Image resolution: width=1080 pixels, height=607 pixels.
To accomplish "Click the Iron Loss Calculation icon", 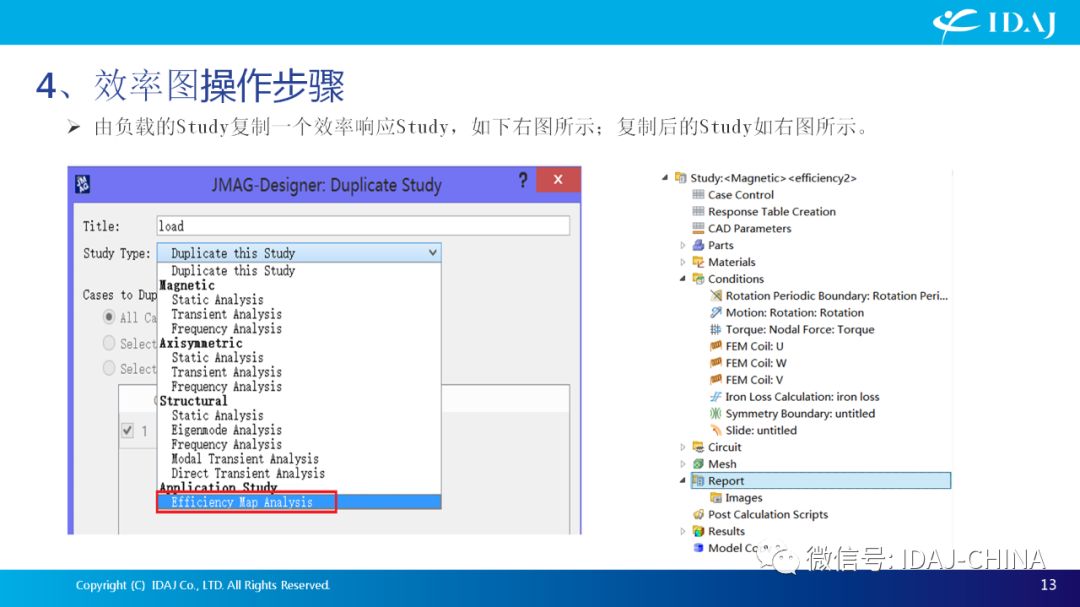I will click(716, 396).
